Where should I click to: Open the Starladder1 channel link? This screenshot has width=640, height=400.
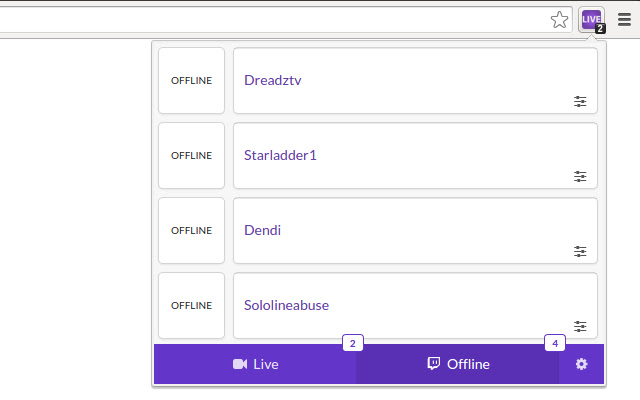pyautogui.click(x=280, y=155)
